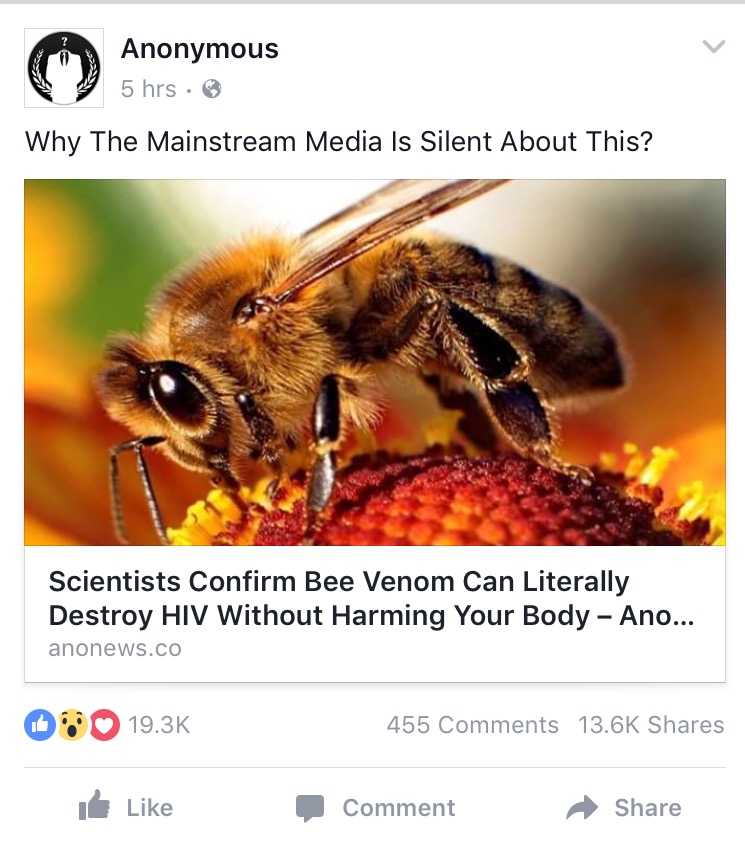
Task: Tap the Comment speech bubble icon
Action: pos(310,808)
